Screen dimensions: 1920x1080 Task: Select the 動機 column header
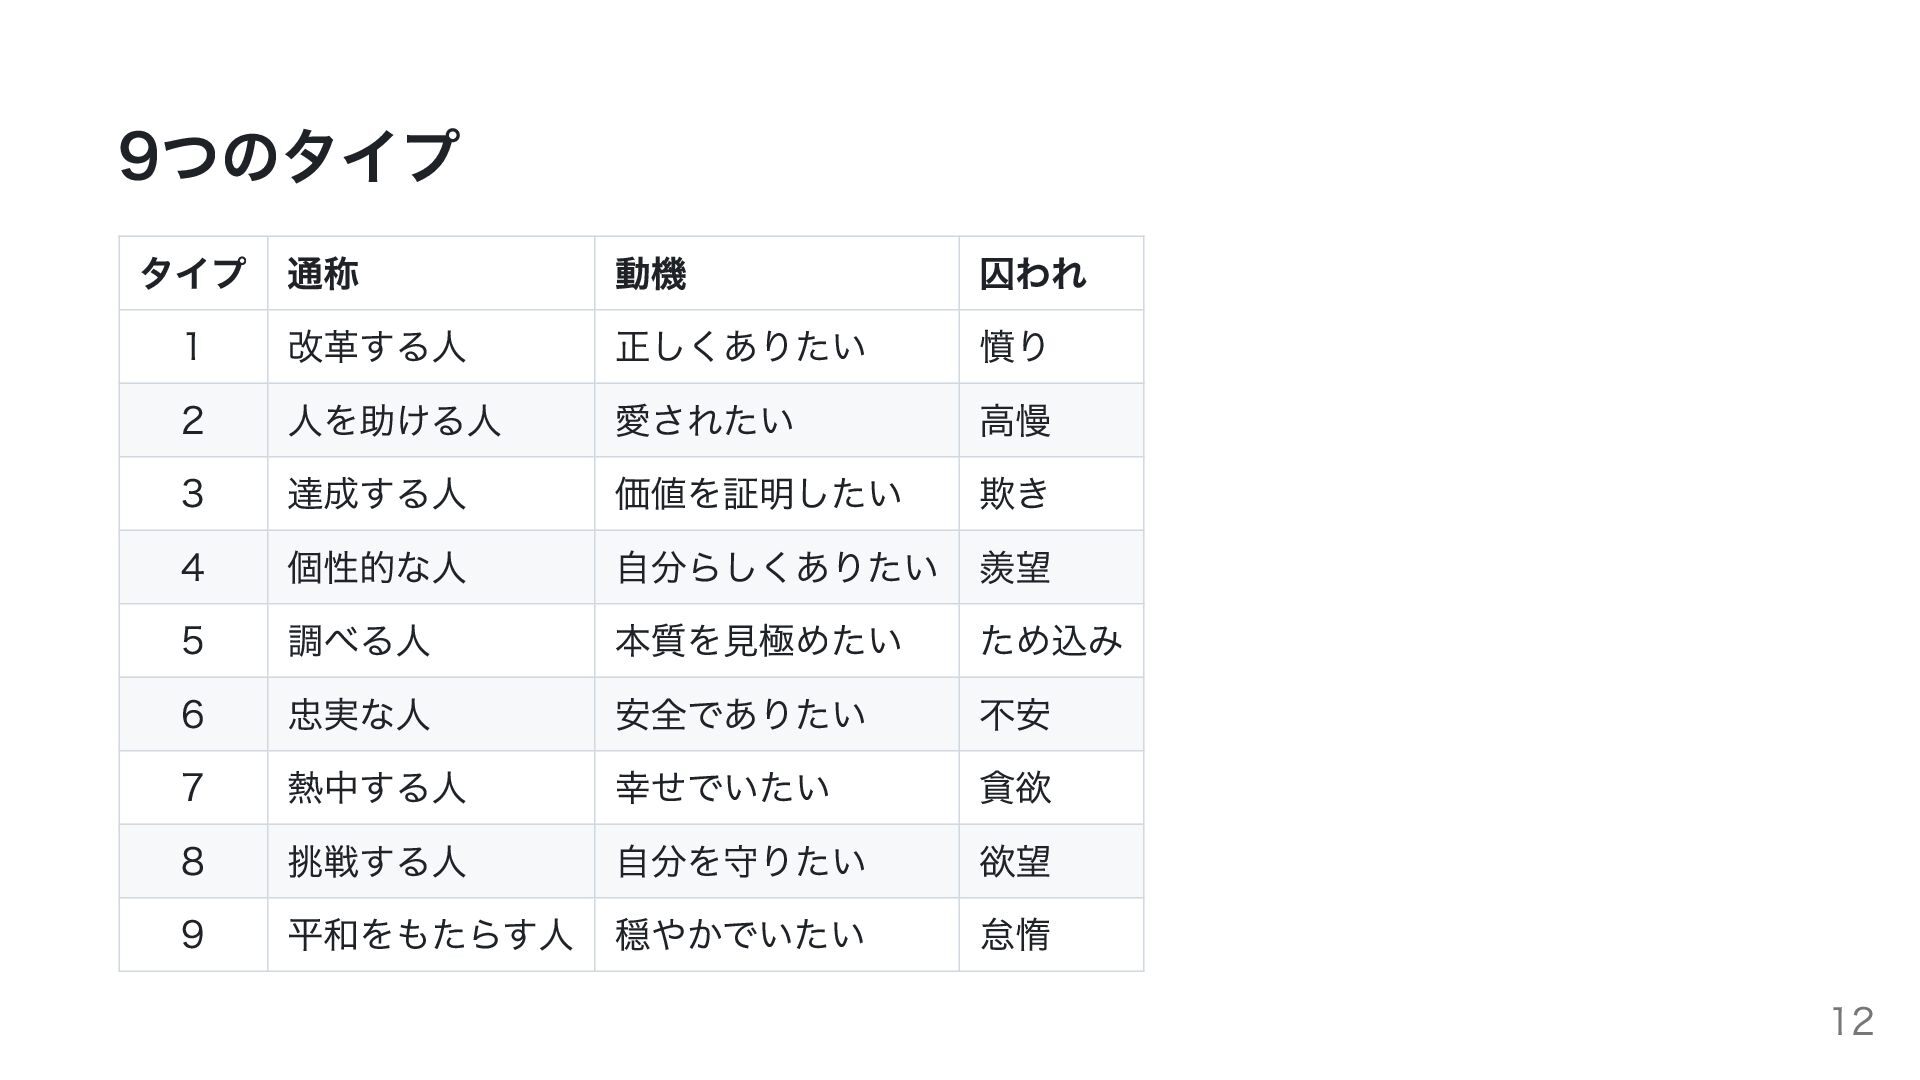click(x=651, y=273)
